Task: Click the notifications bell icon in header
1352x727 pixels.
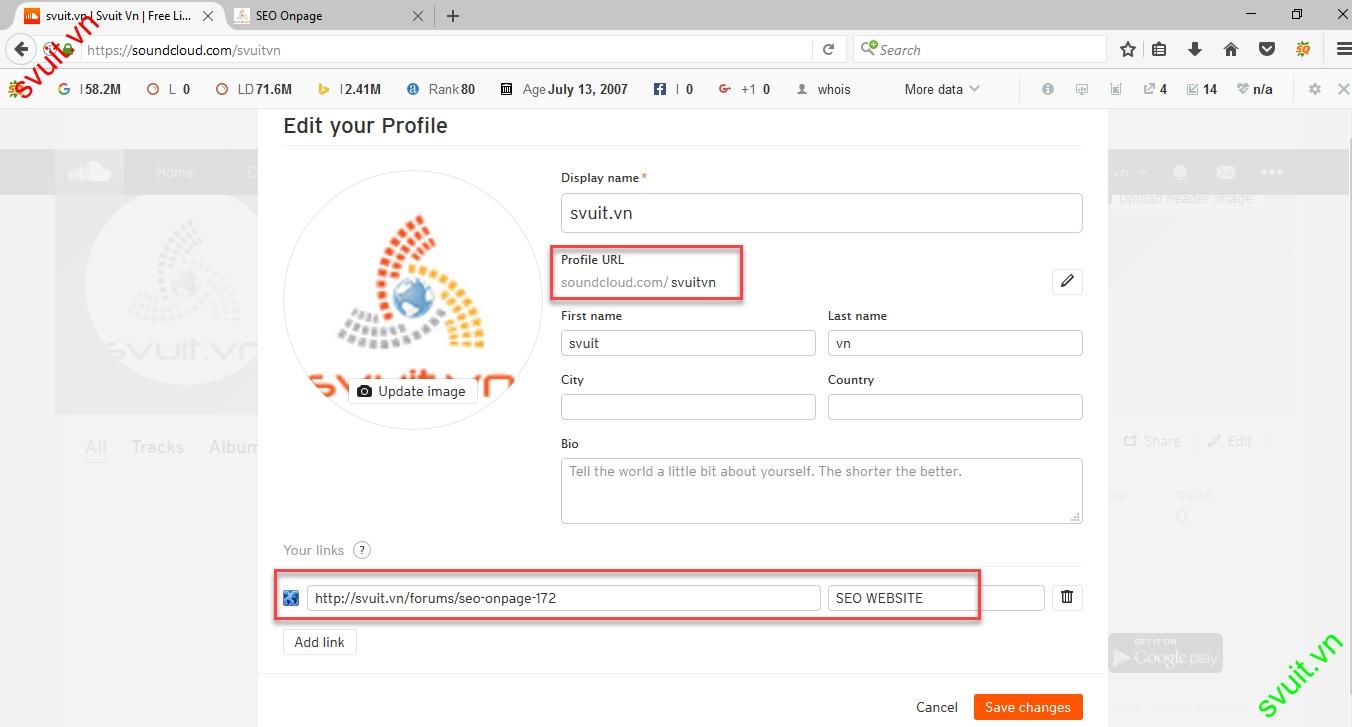Action: coord(1181,172)
